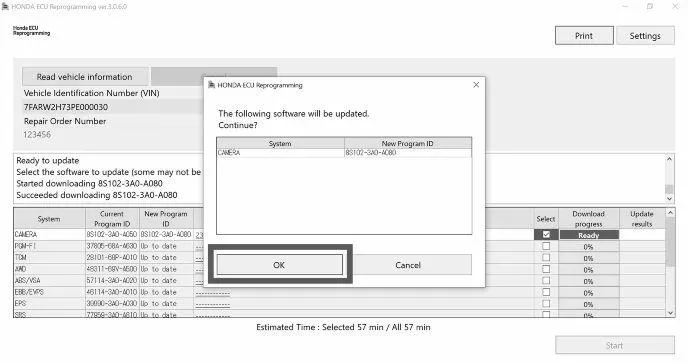Viewport: 688px width, 363px height.
Task: Click current program ID 8S102-3A0-A050
Action: click(112, 235)
